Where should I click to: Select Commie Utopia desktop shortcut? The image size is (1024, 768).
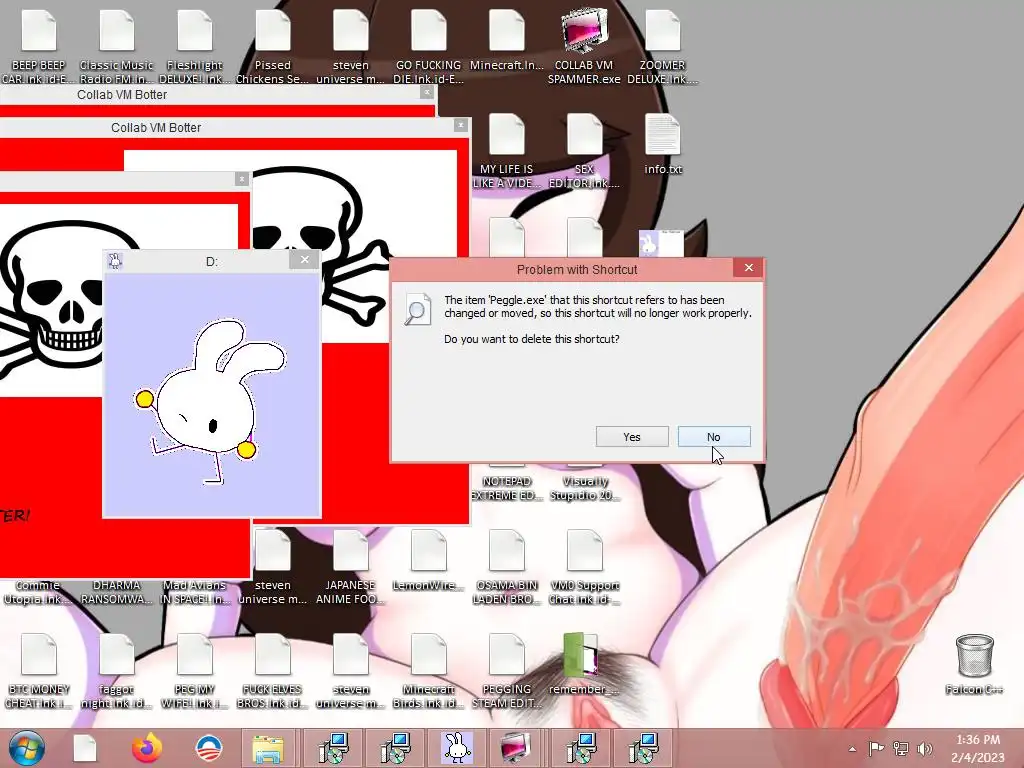(x=38, y=592)
